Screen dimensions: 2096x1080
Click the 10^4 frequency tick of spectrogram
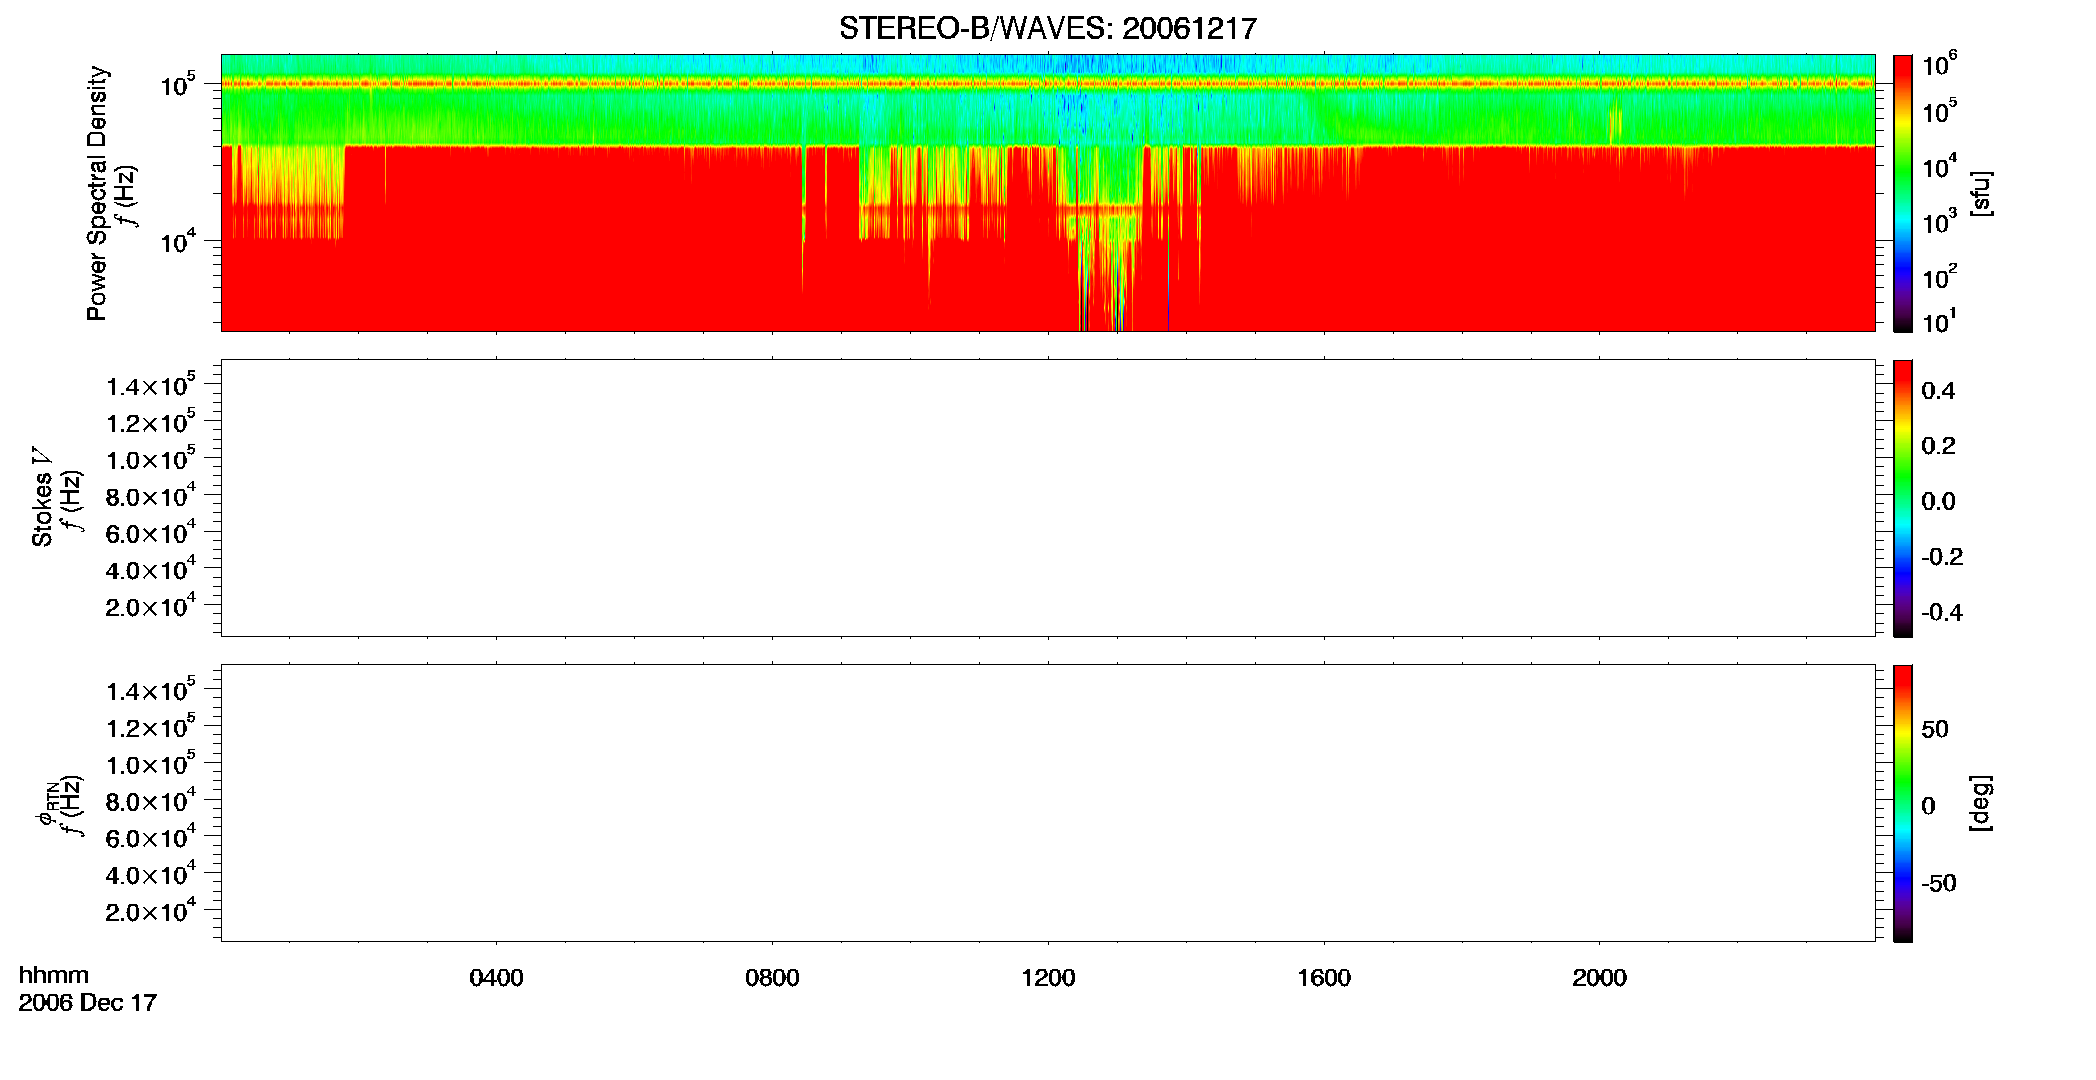pos(178,240)
